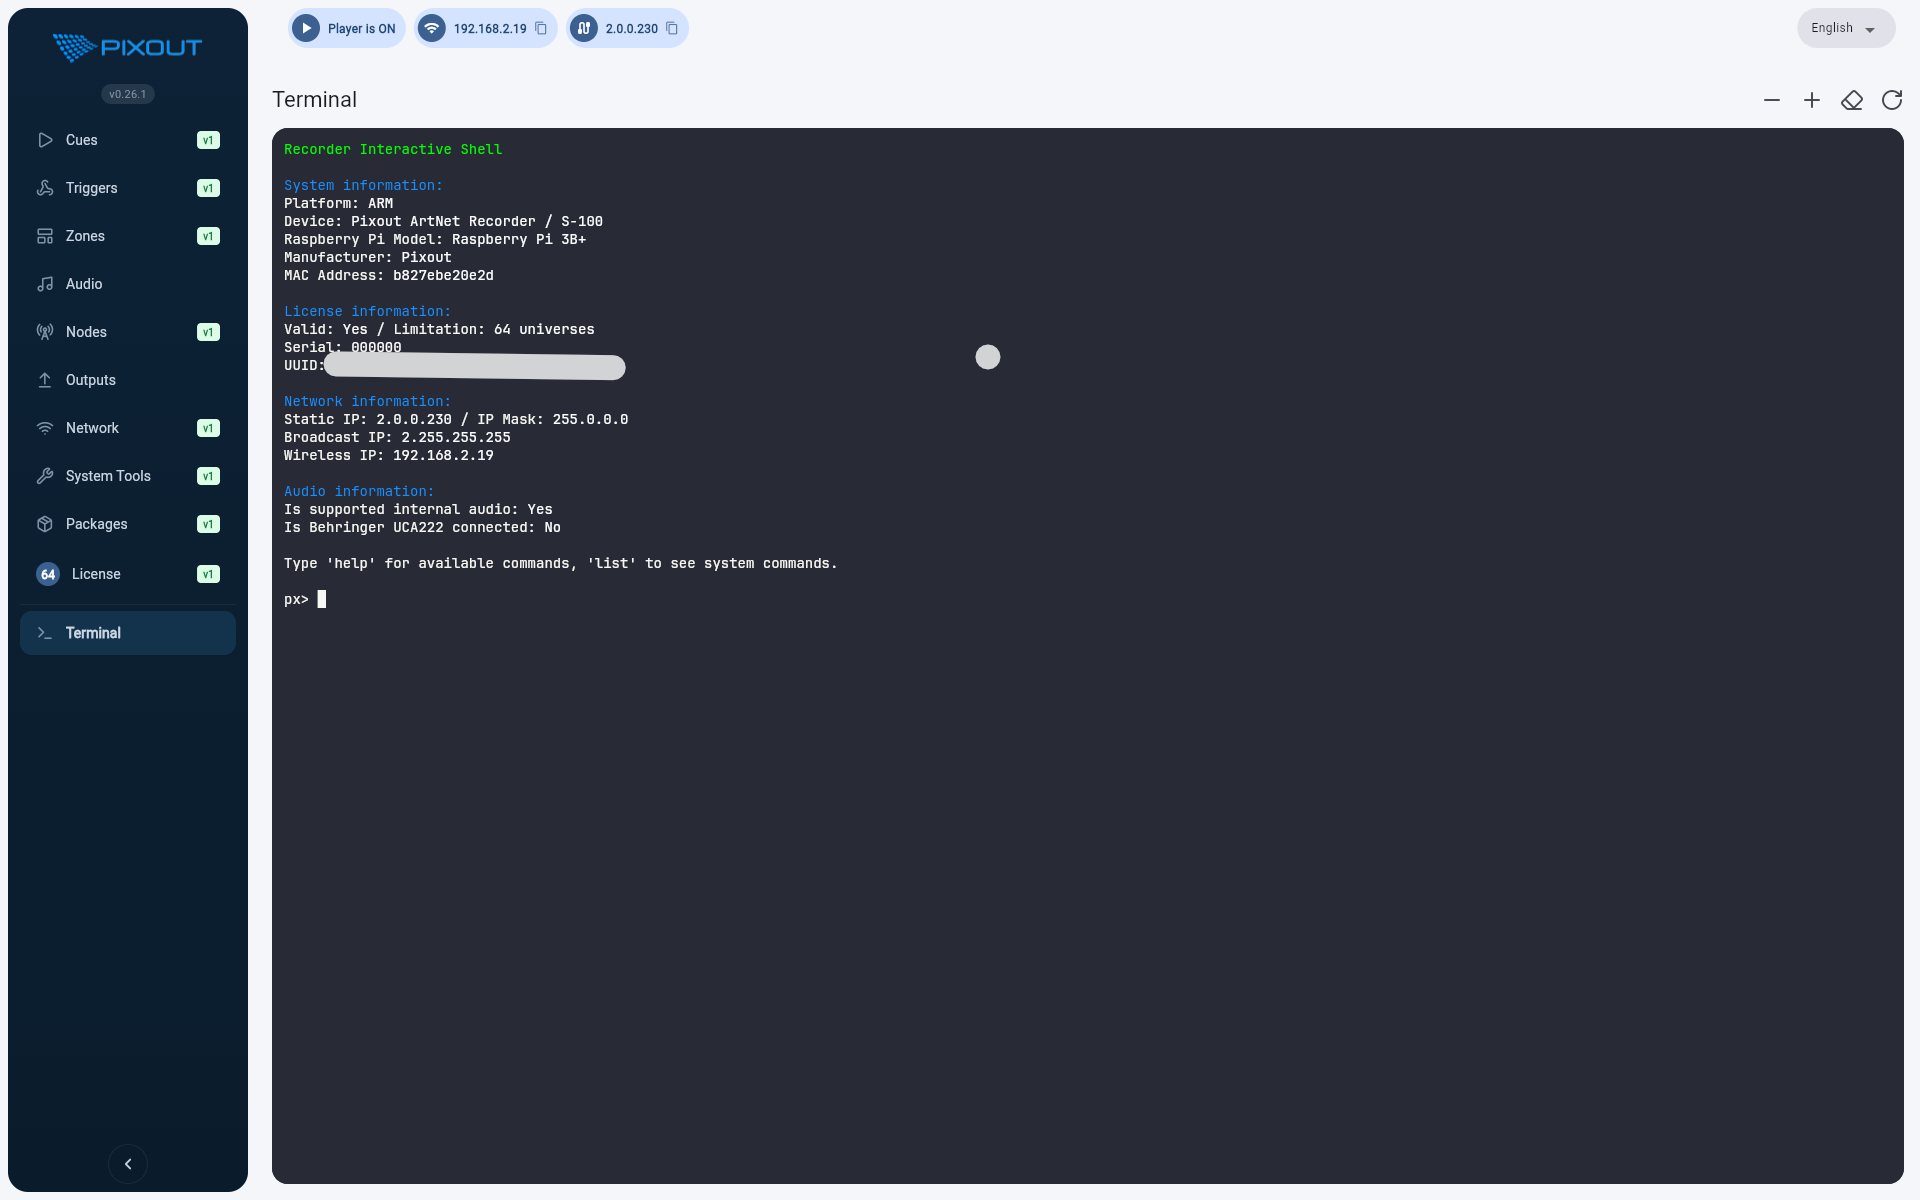This screenshot has width=1920, height=1200.
Task: Click the v1 badge next to Network
Action: 208,428
